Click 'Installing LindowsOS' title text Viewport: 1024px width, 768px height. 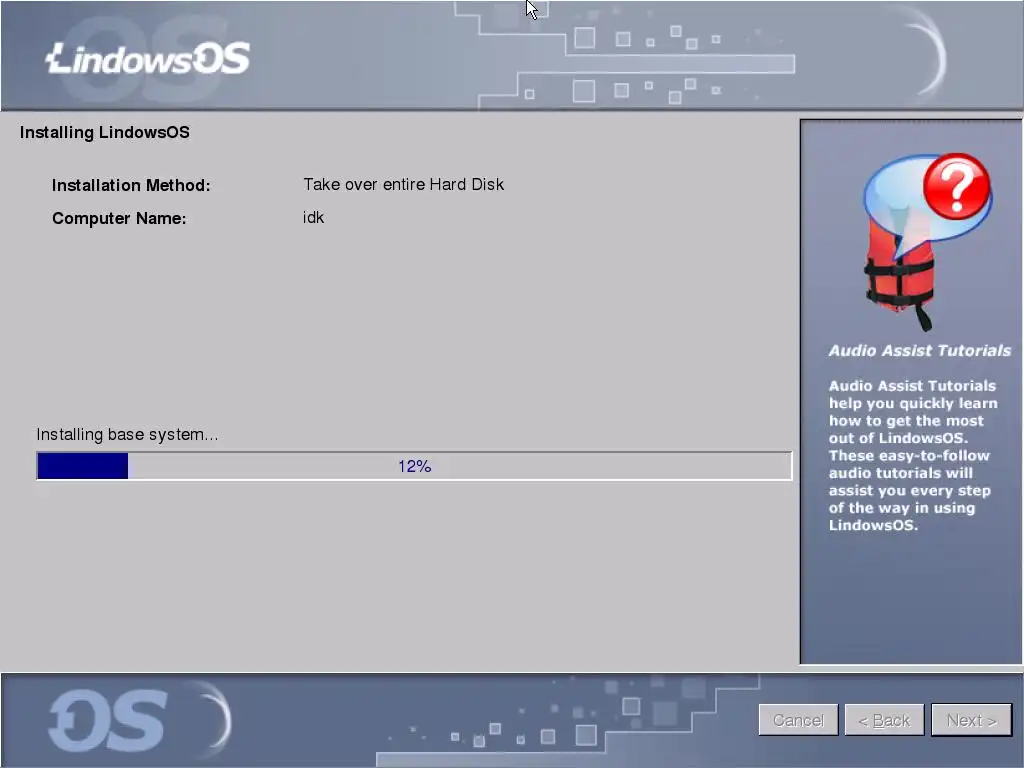[x=104, y=133]
